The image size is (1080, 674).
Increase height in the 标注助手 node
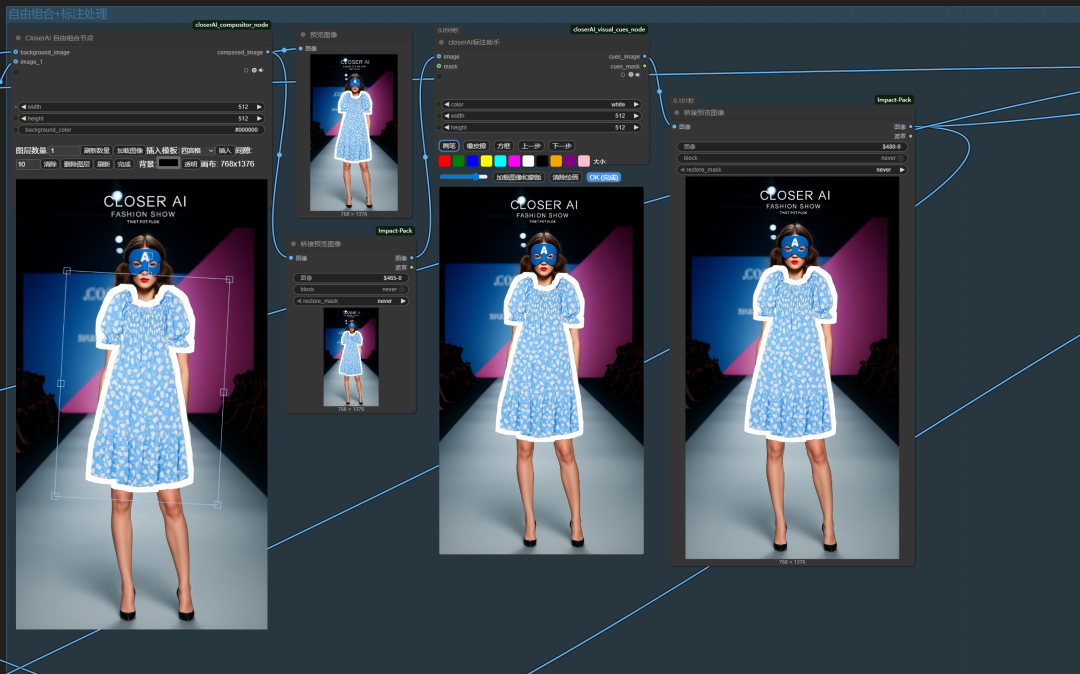tap(636, 127)
